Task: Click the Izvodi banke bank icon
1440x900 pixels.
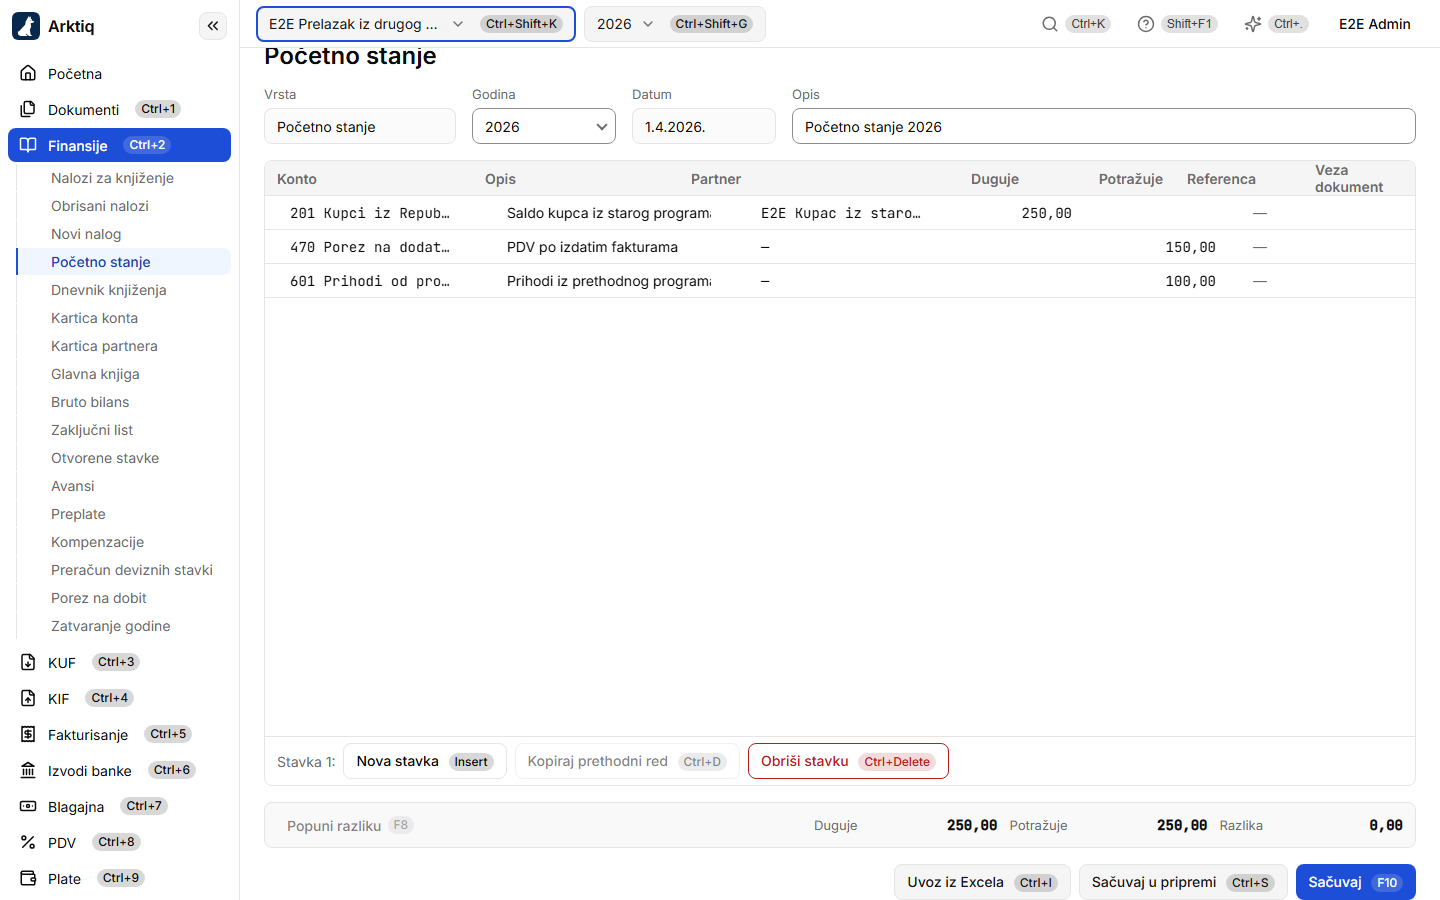Action: click(28, 770)
